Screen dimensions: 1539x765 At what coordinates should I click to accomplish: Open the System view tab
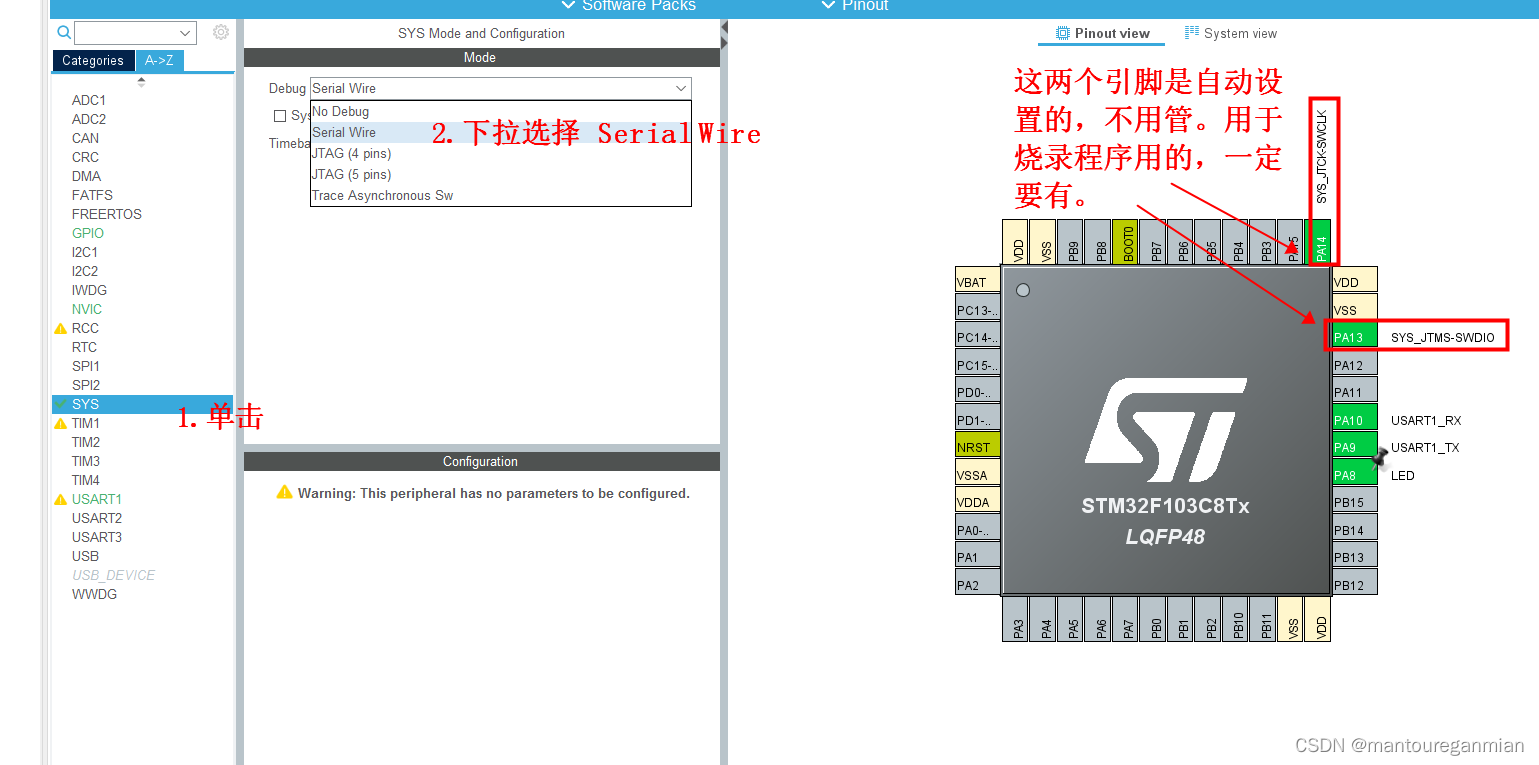tap(1231, 33)
